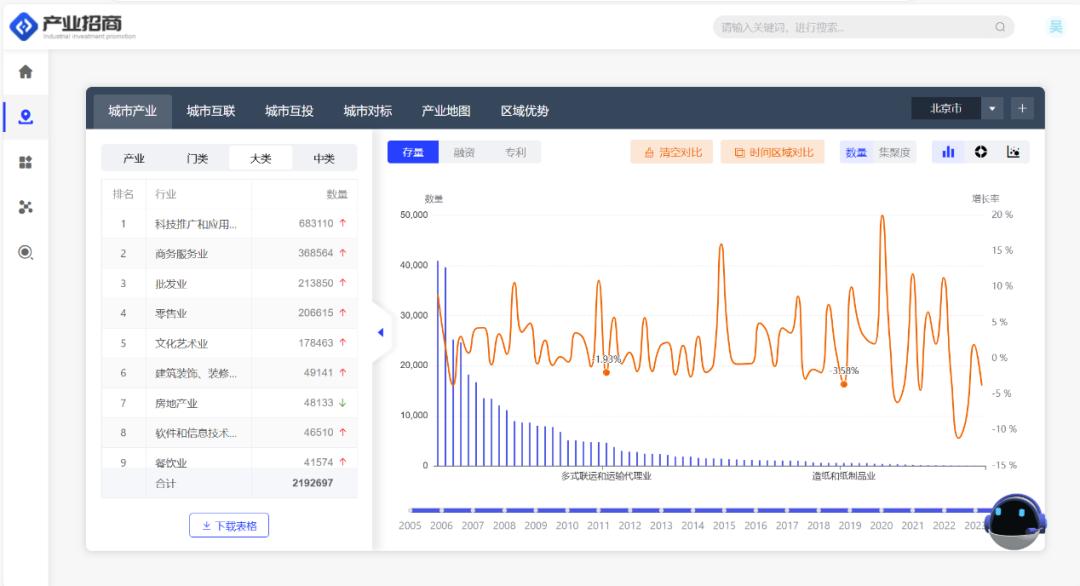Toggle chart metric to 数量
Viewport: 1080px width, 586px height.
[856, 153]
